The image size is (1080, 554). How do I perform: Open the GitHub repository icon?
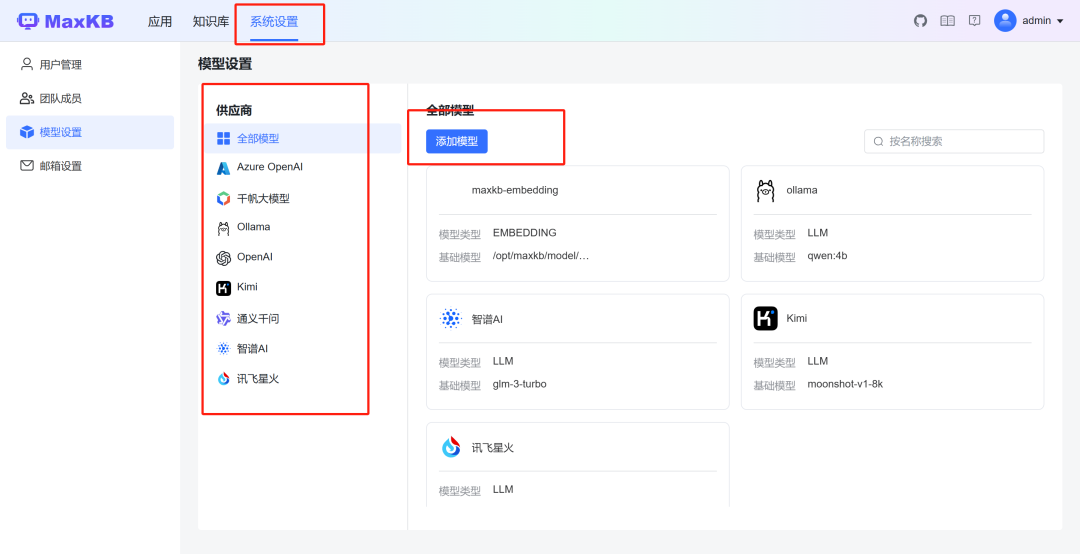[x=920, y=21]
